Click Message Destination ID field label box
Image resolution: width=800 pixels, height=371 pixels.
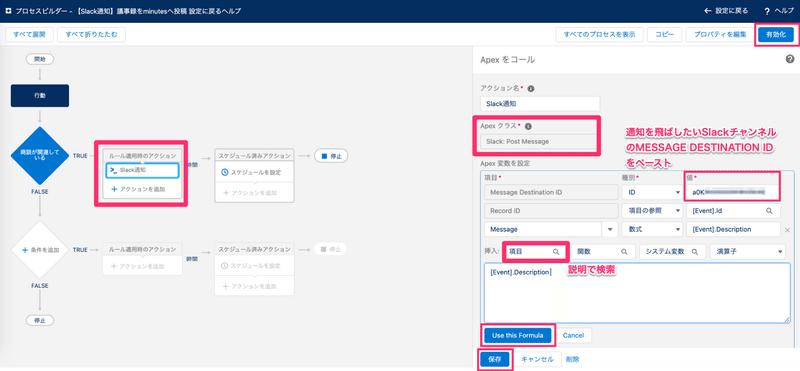(x=551, y=192)
